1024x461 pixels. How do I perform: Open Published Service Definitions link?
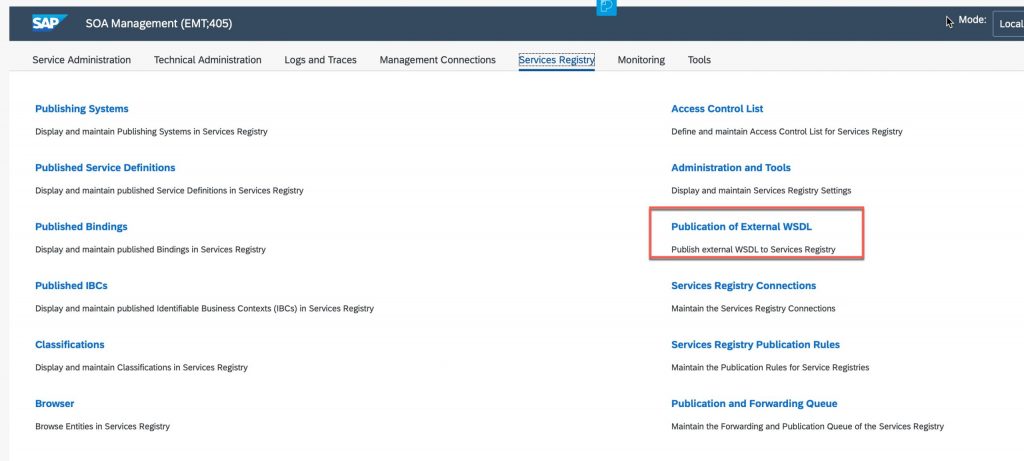coord(105,168)
